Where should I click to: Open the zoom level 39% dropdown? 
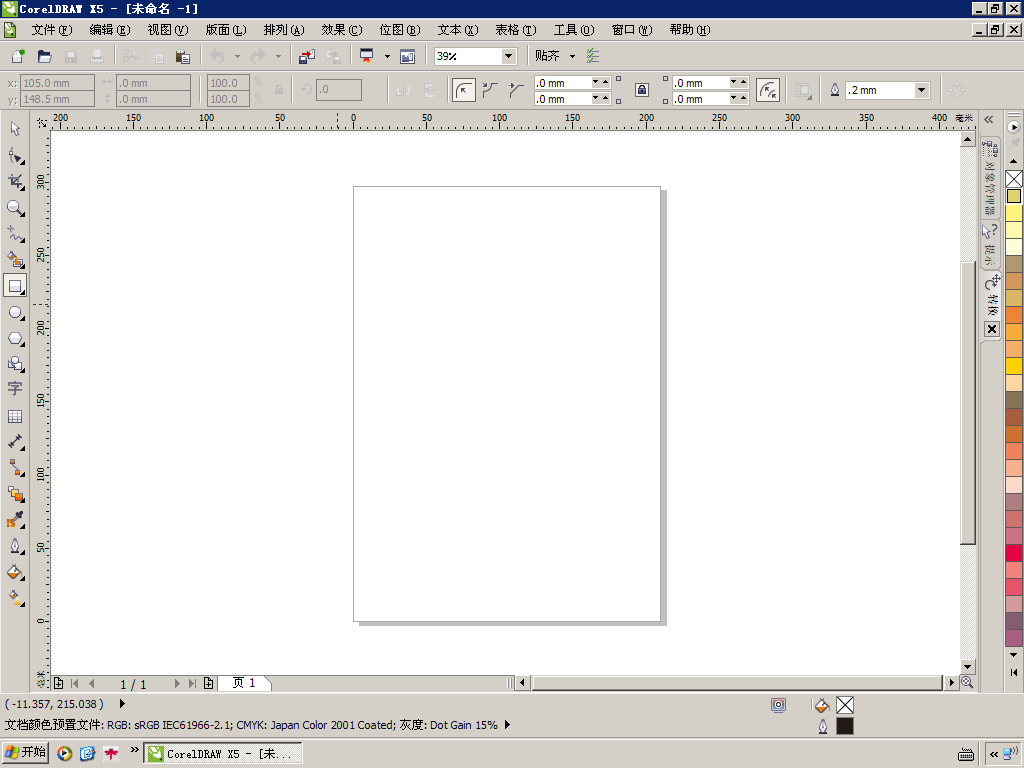[508, 56]
